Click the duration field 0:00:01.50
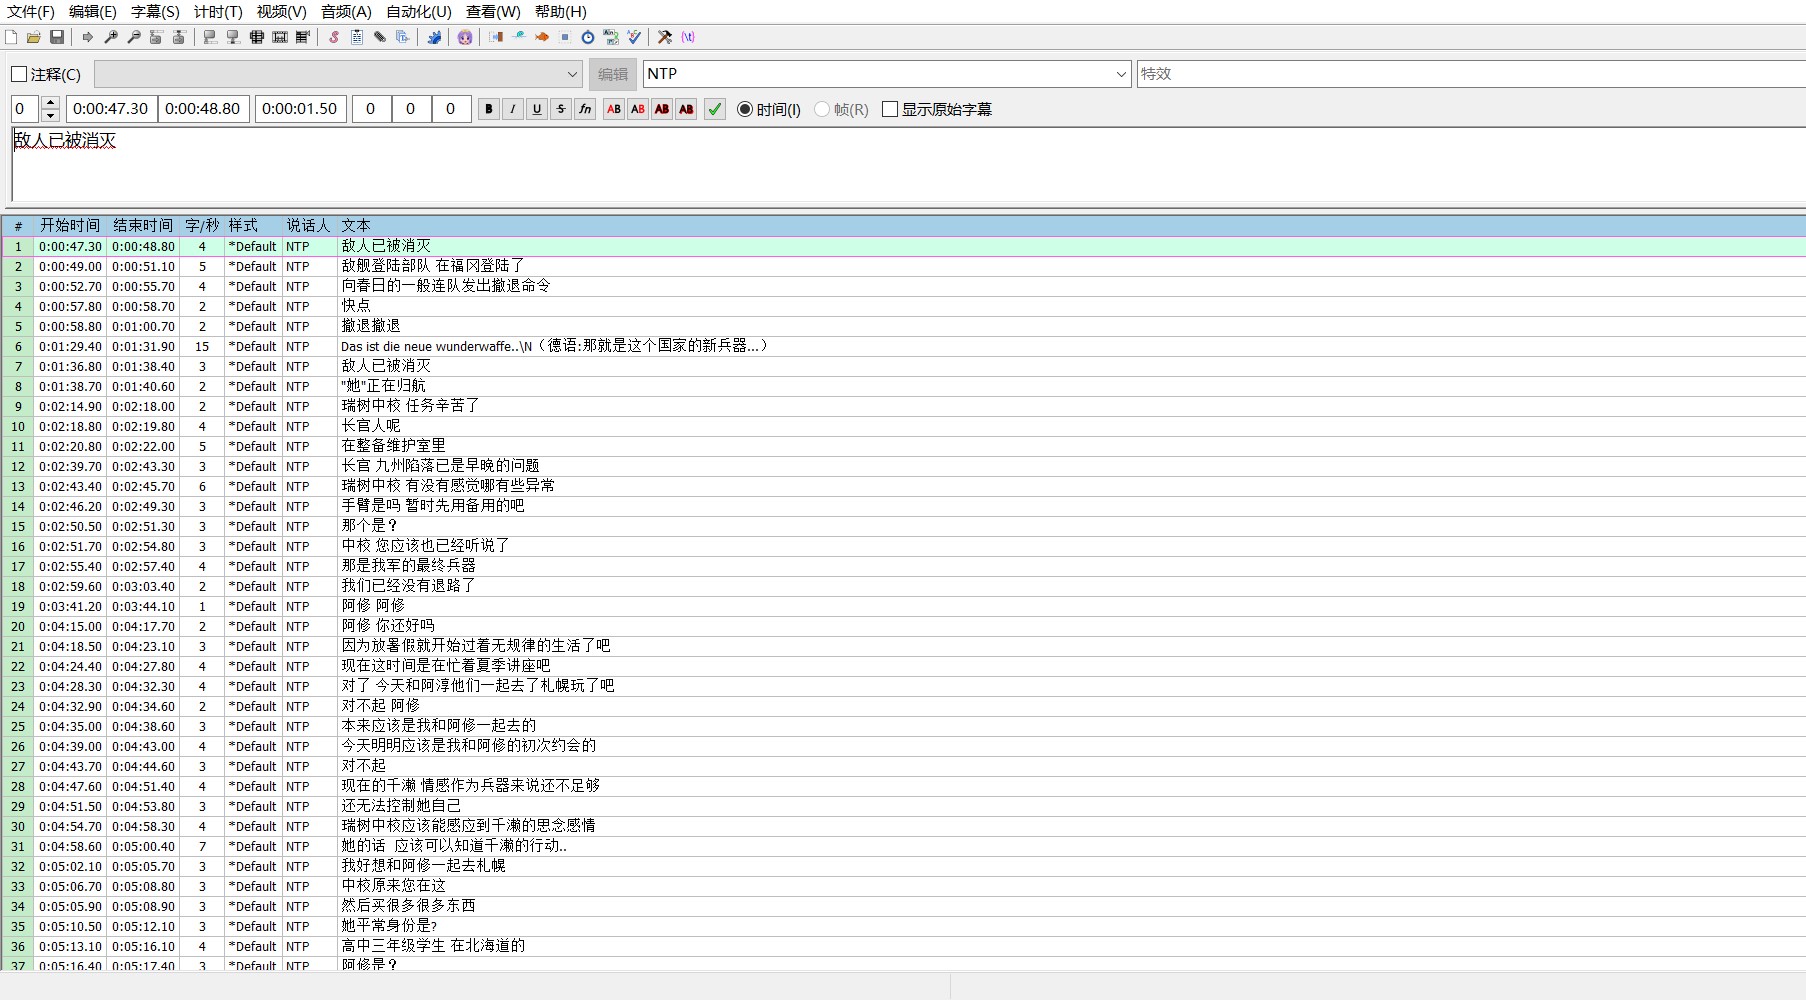Image resolution: width=1806 pixels, height=1000 pixels. (301, 109)
